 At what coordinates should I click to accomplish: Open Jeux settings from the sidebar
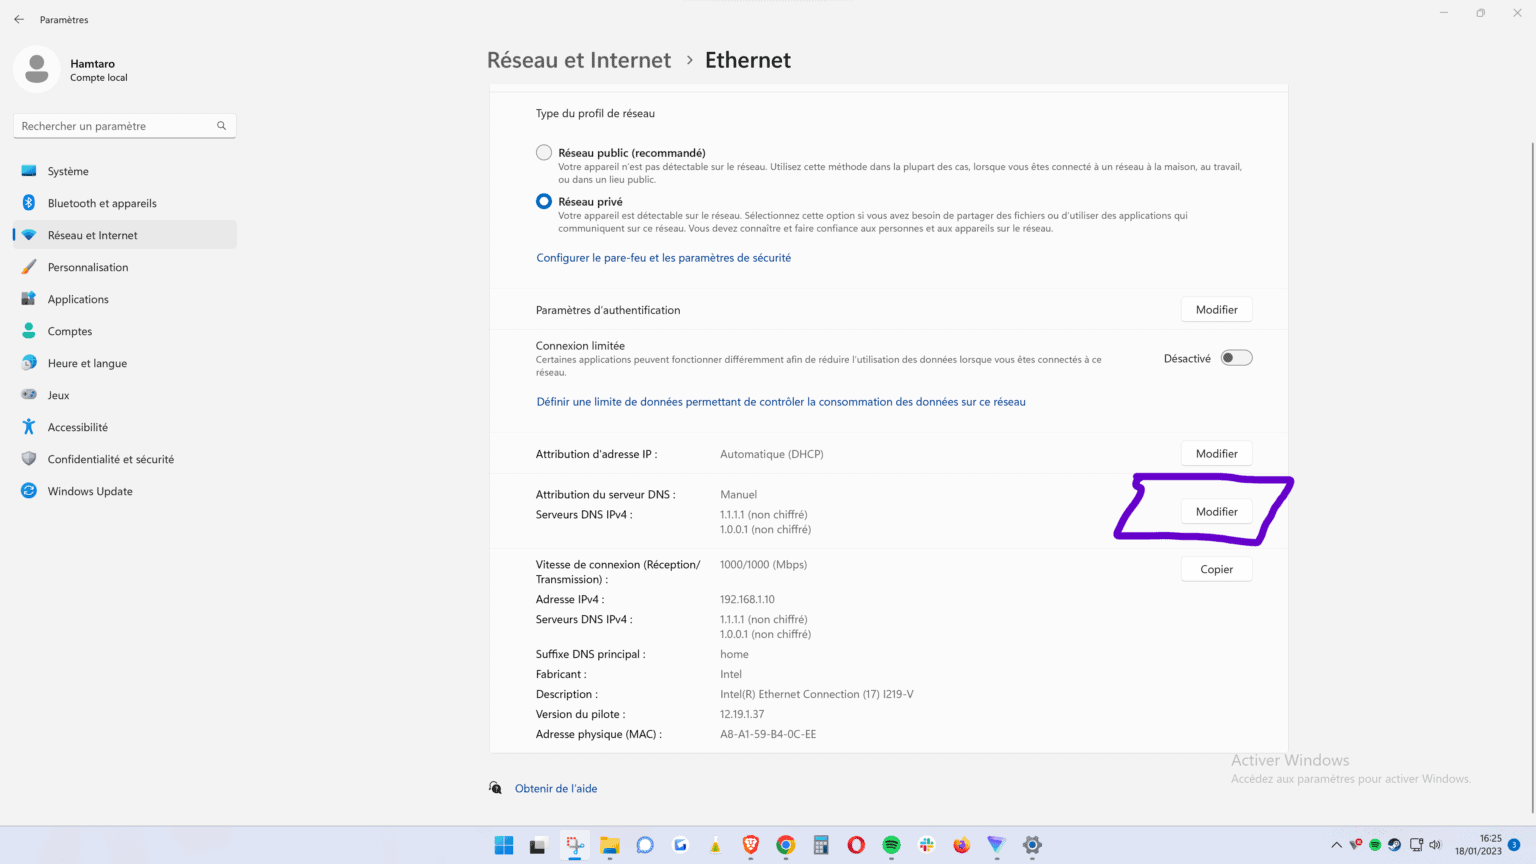[x=58, y=395]
